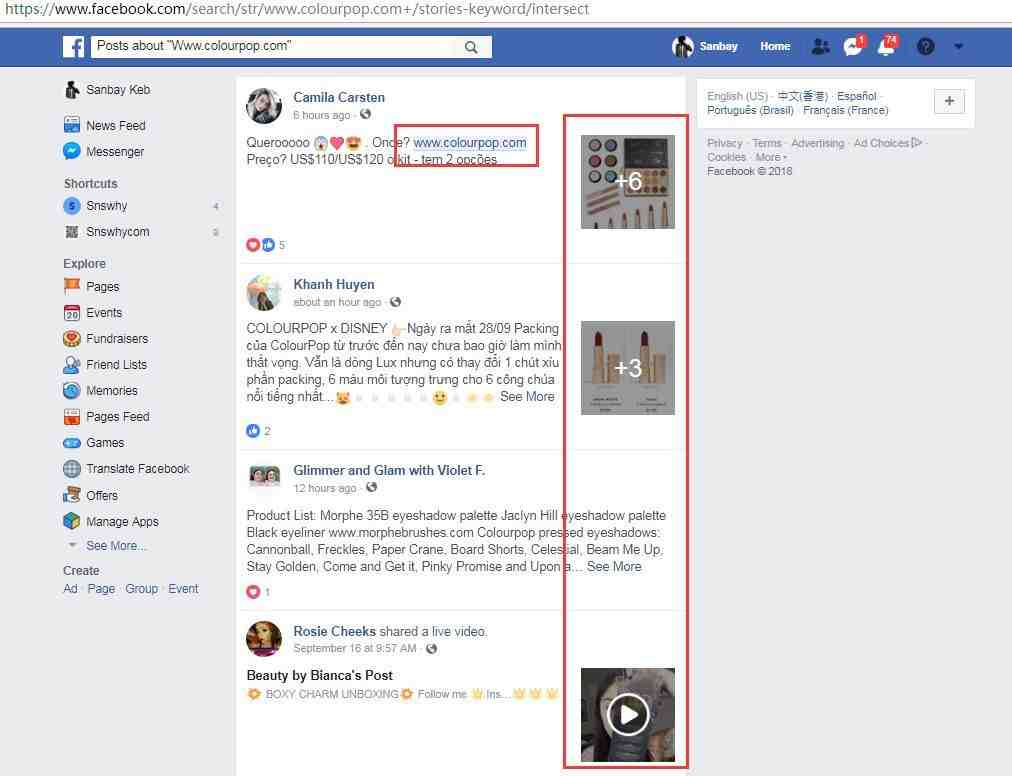Screen dimensions: 1012x776
Task: Expand the account dropdown arrow
Action: [x=958, y=46]
